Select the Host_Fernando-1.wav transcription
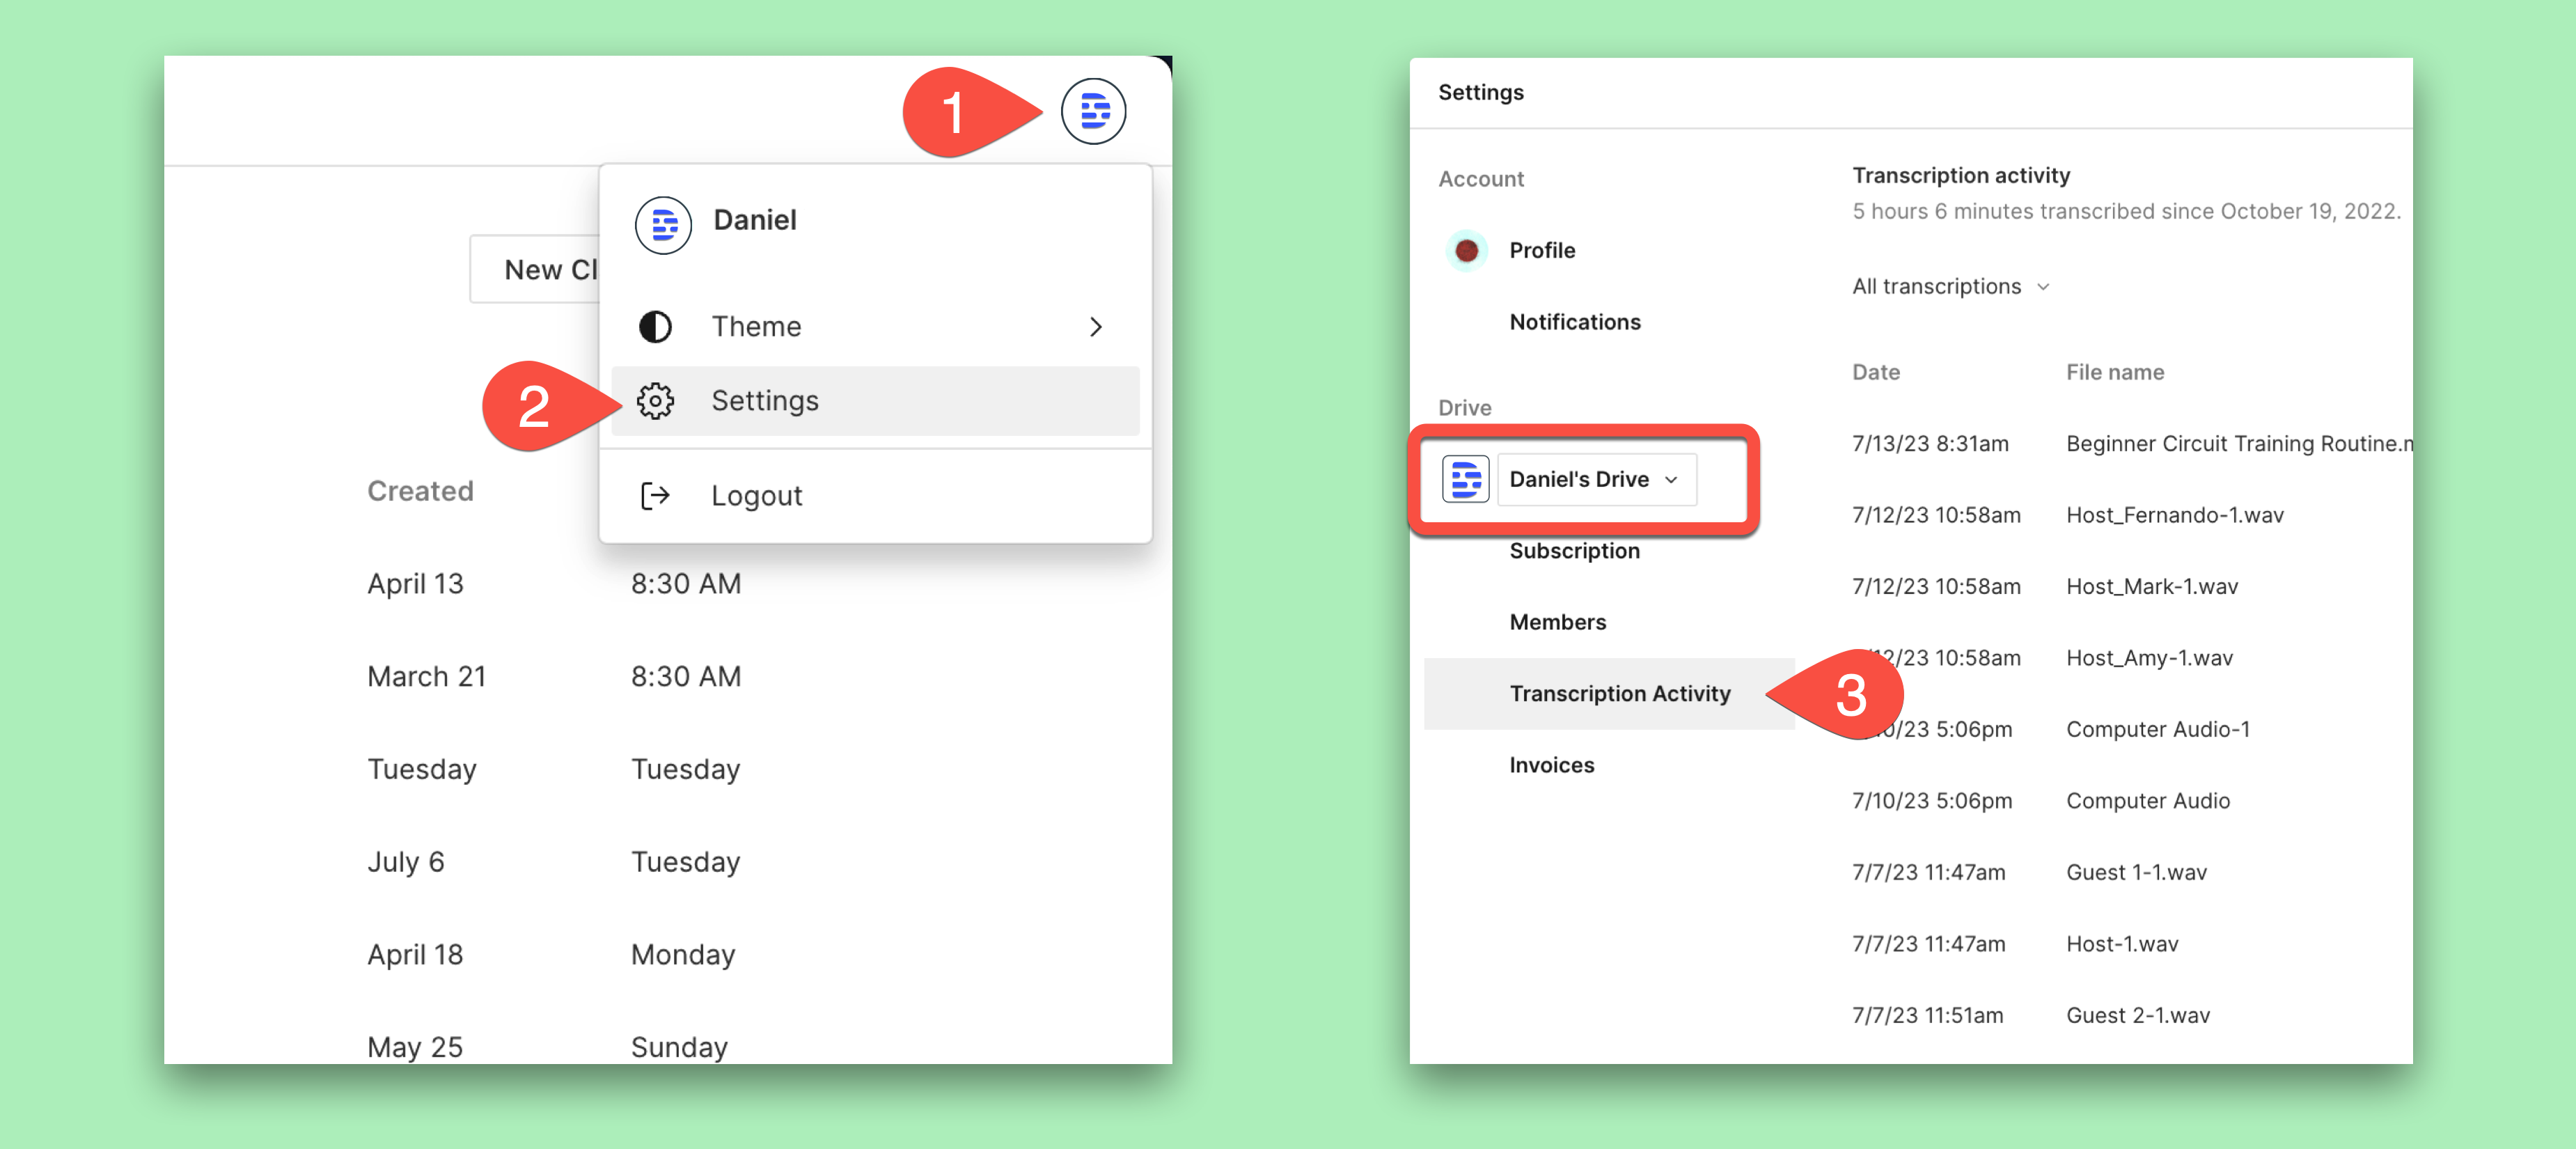 2174,515
